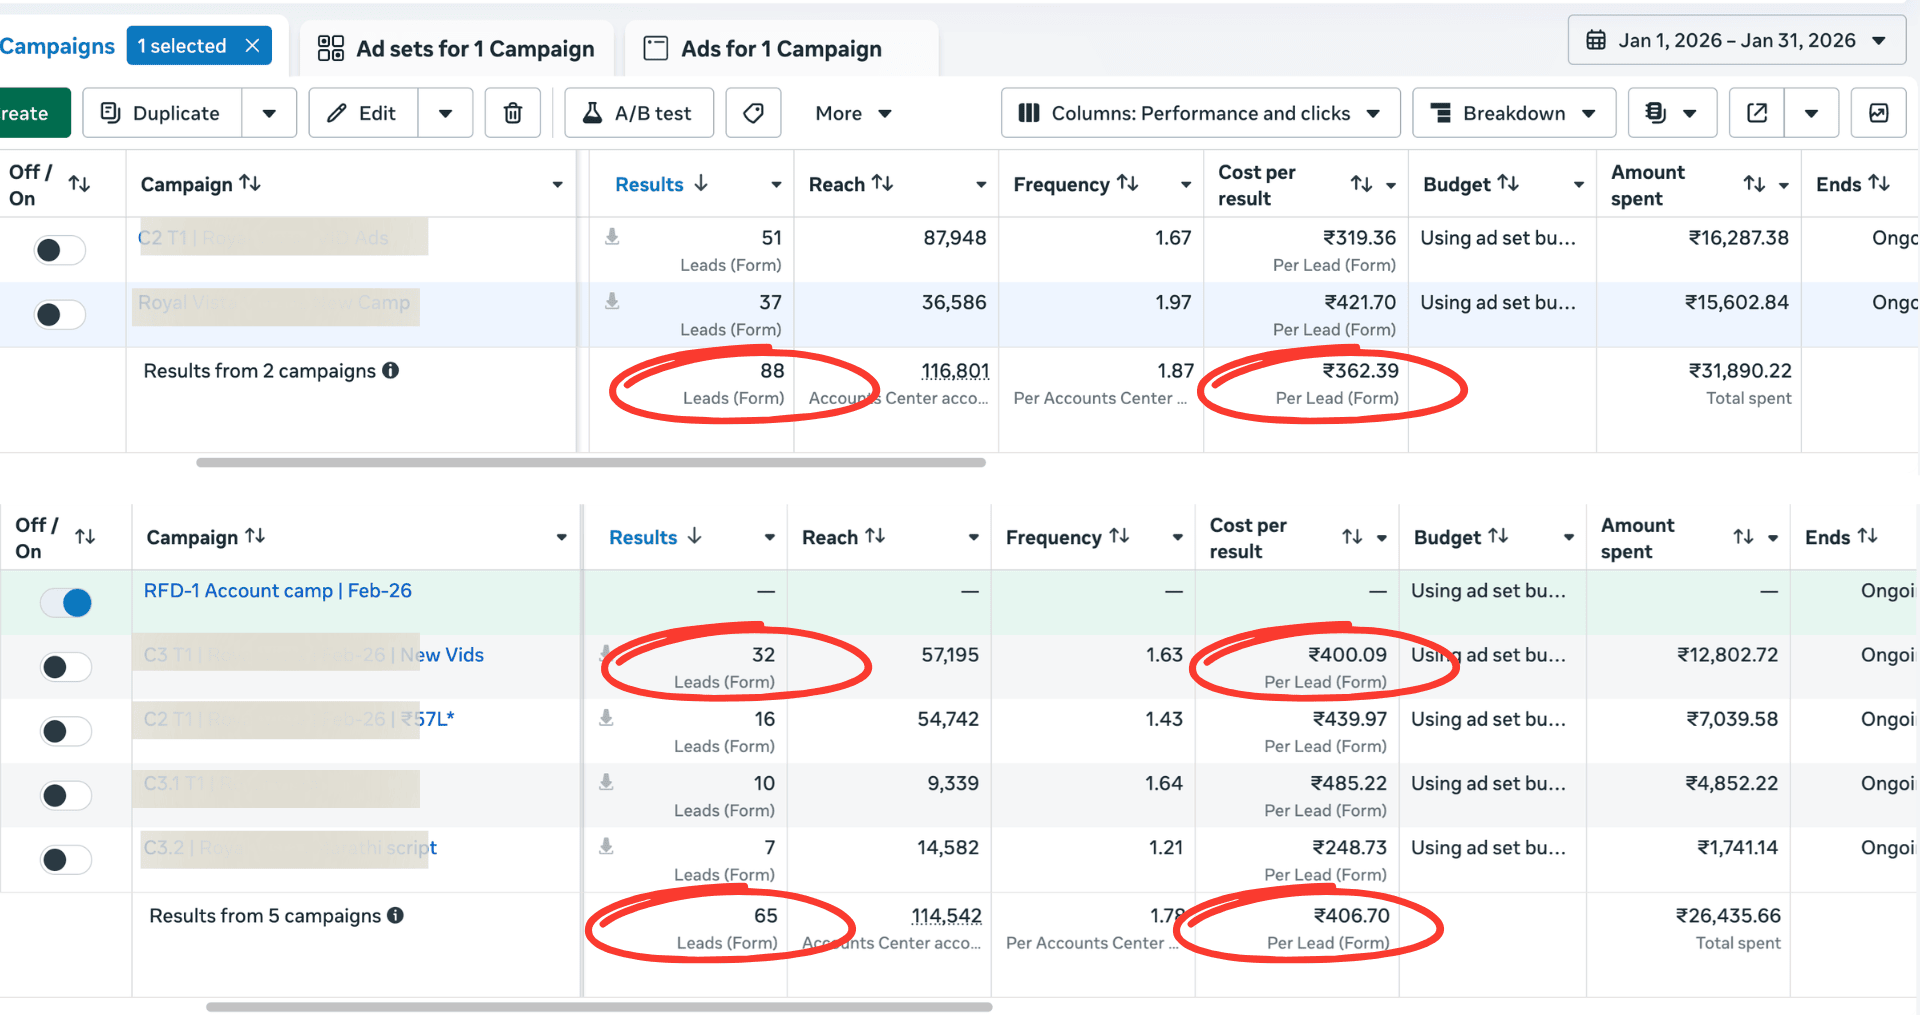Switch to Ad sets for 1 Campaign tab

click(x=456, y=49)
